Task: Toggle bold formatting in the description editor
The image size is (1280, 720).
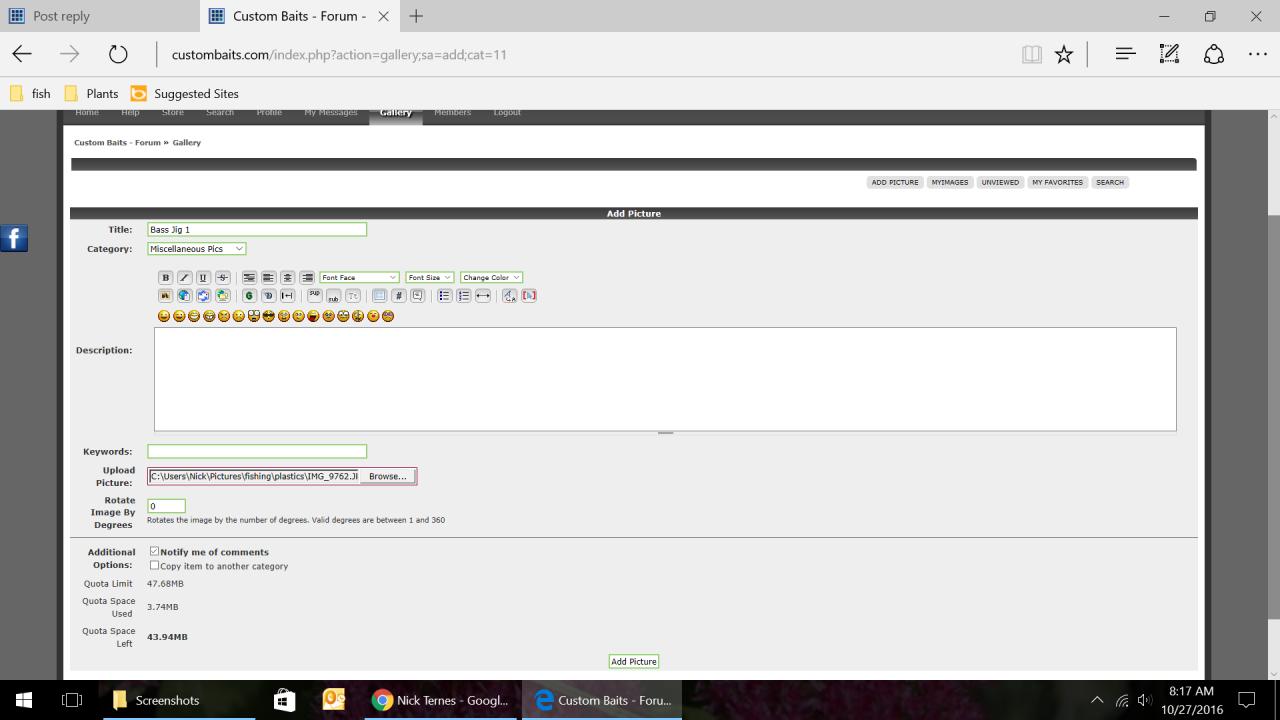Action: [166, 278]
